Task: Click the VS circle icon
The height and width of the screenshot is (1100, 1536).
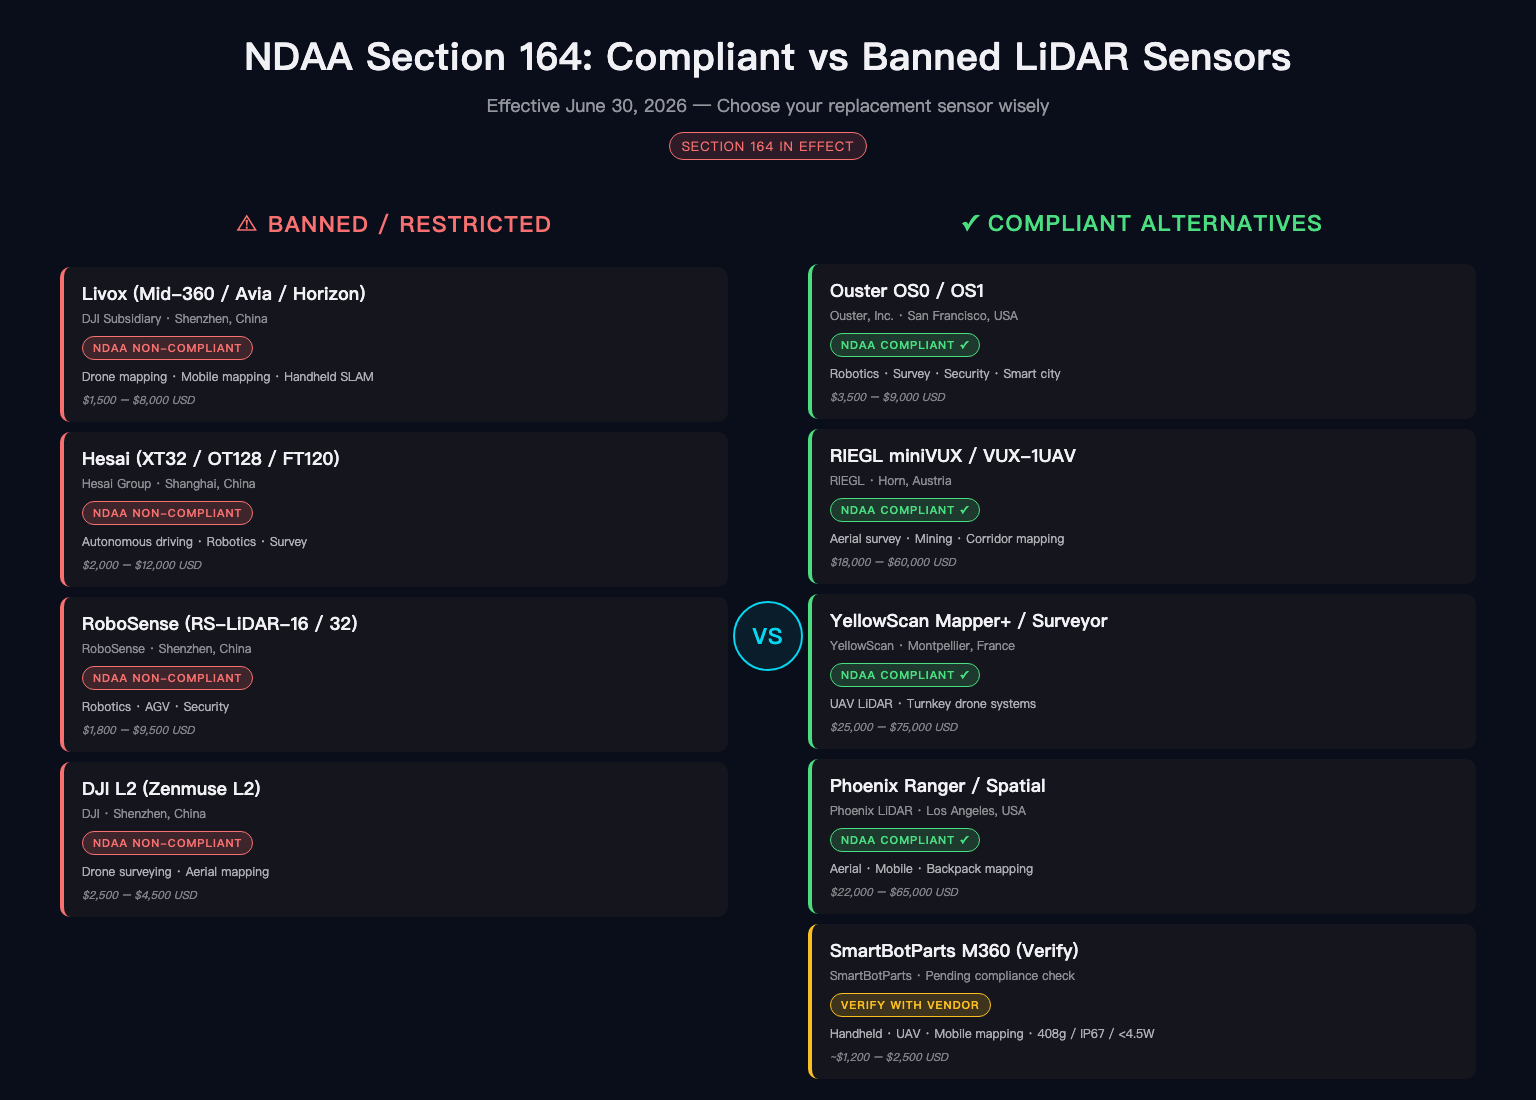Action: 768,636
